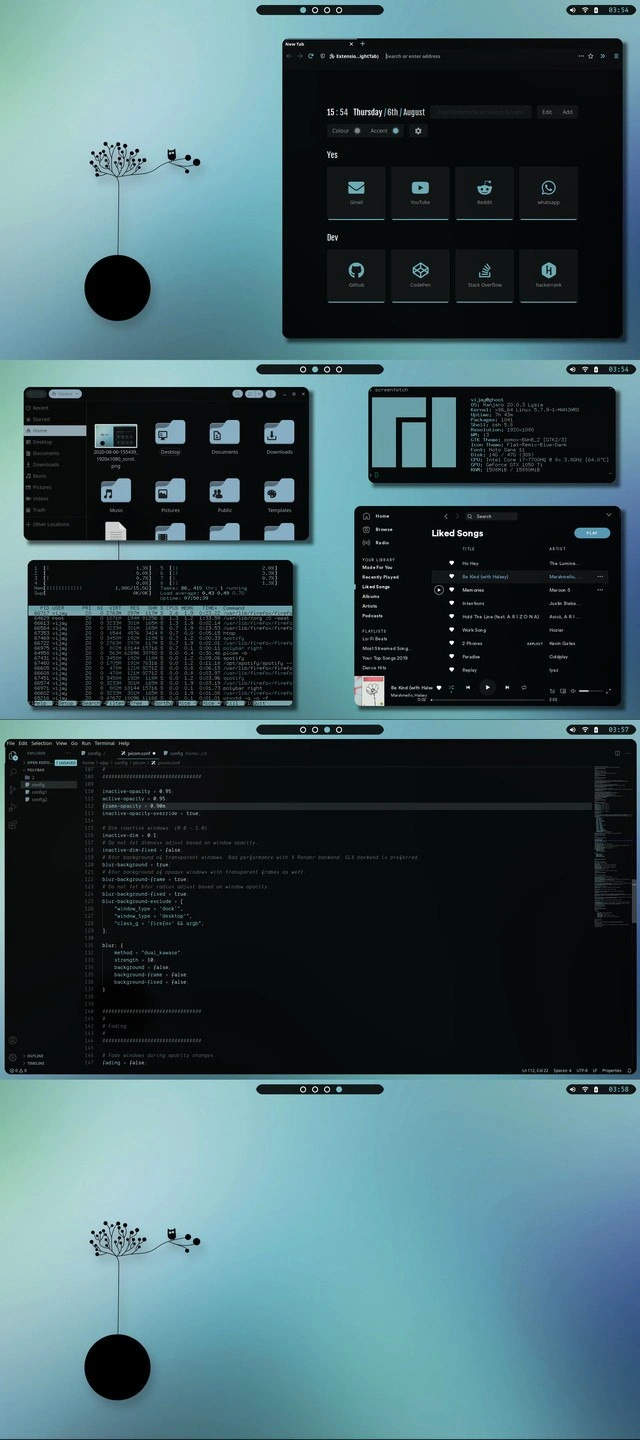Screen dimensions: 640x1440
Task: Open more options on the Be Kind row
Action: [600, 577]
